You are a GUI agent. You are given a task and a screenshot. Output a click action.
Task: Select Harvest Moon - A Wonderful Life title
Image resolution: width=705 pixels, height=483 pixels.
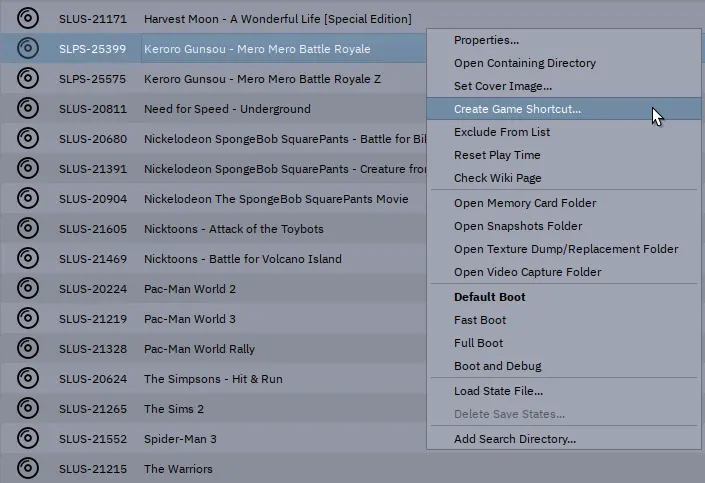tap(277, 19)
